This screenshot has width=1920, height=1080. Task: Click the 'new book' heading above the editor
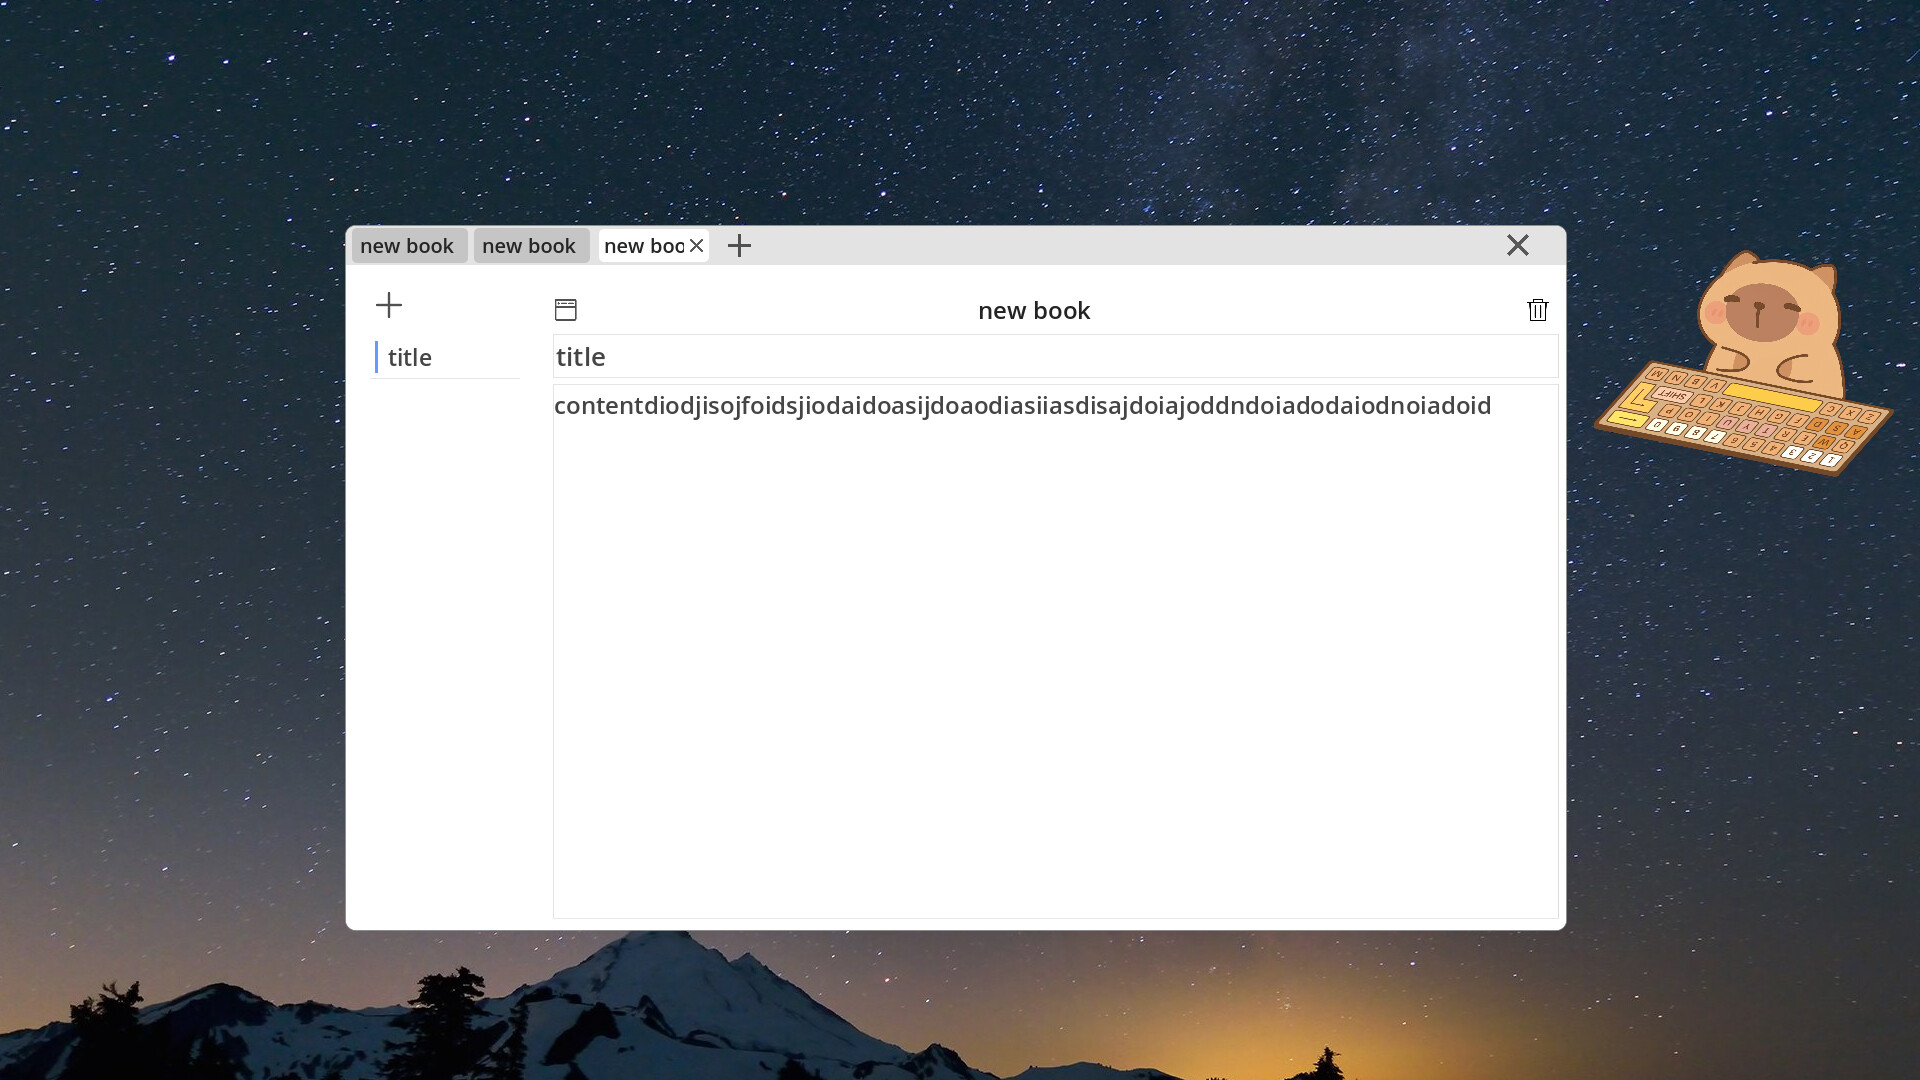click(1034, 311)
